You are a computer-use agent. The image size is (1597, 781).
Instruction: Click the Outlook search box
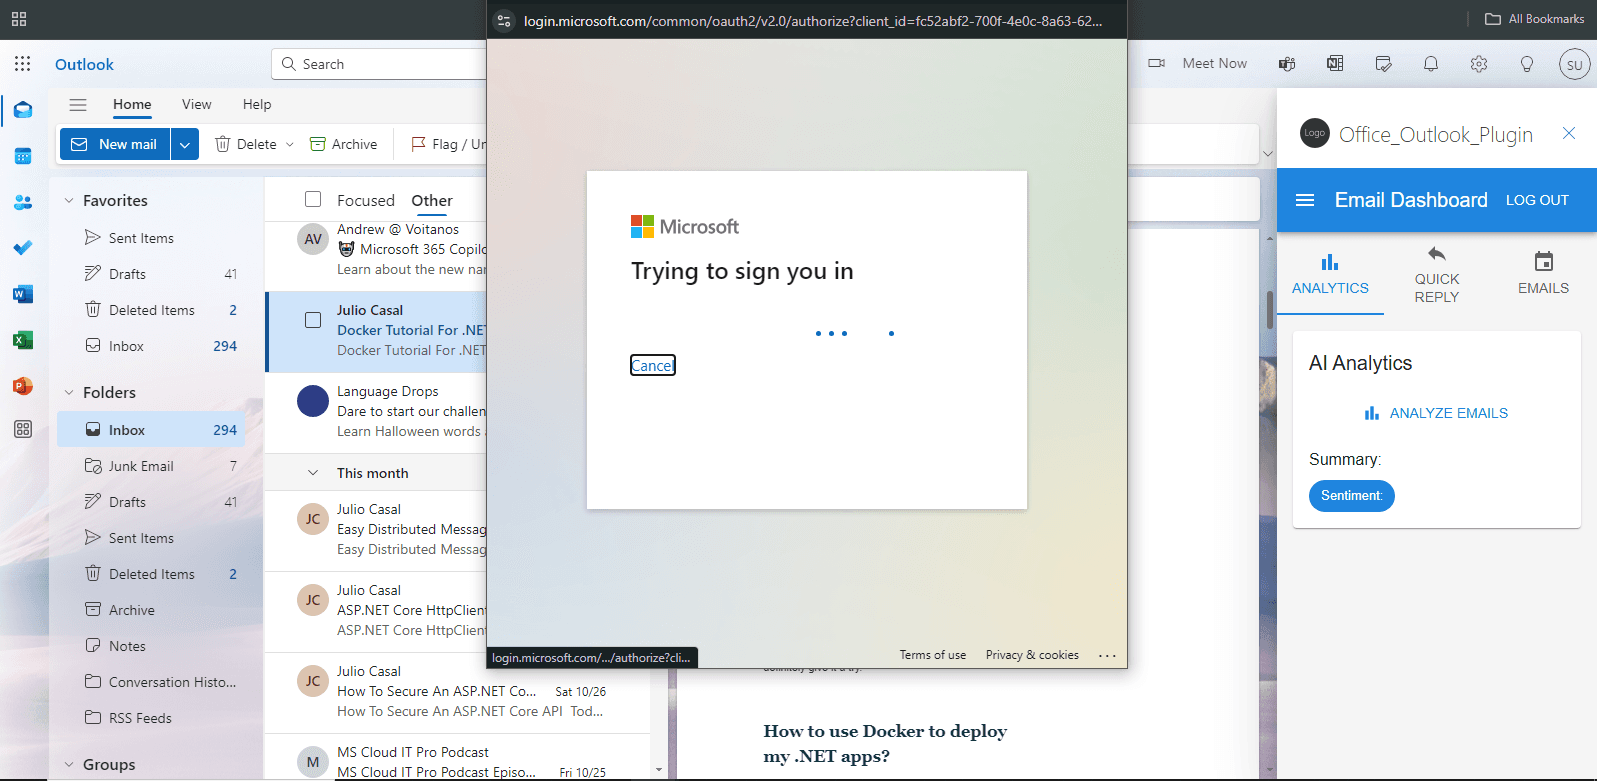380,64
